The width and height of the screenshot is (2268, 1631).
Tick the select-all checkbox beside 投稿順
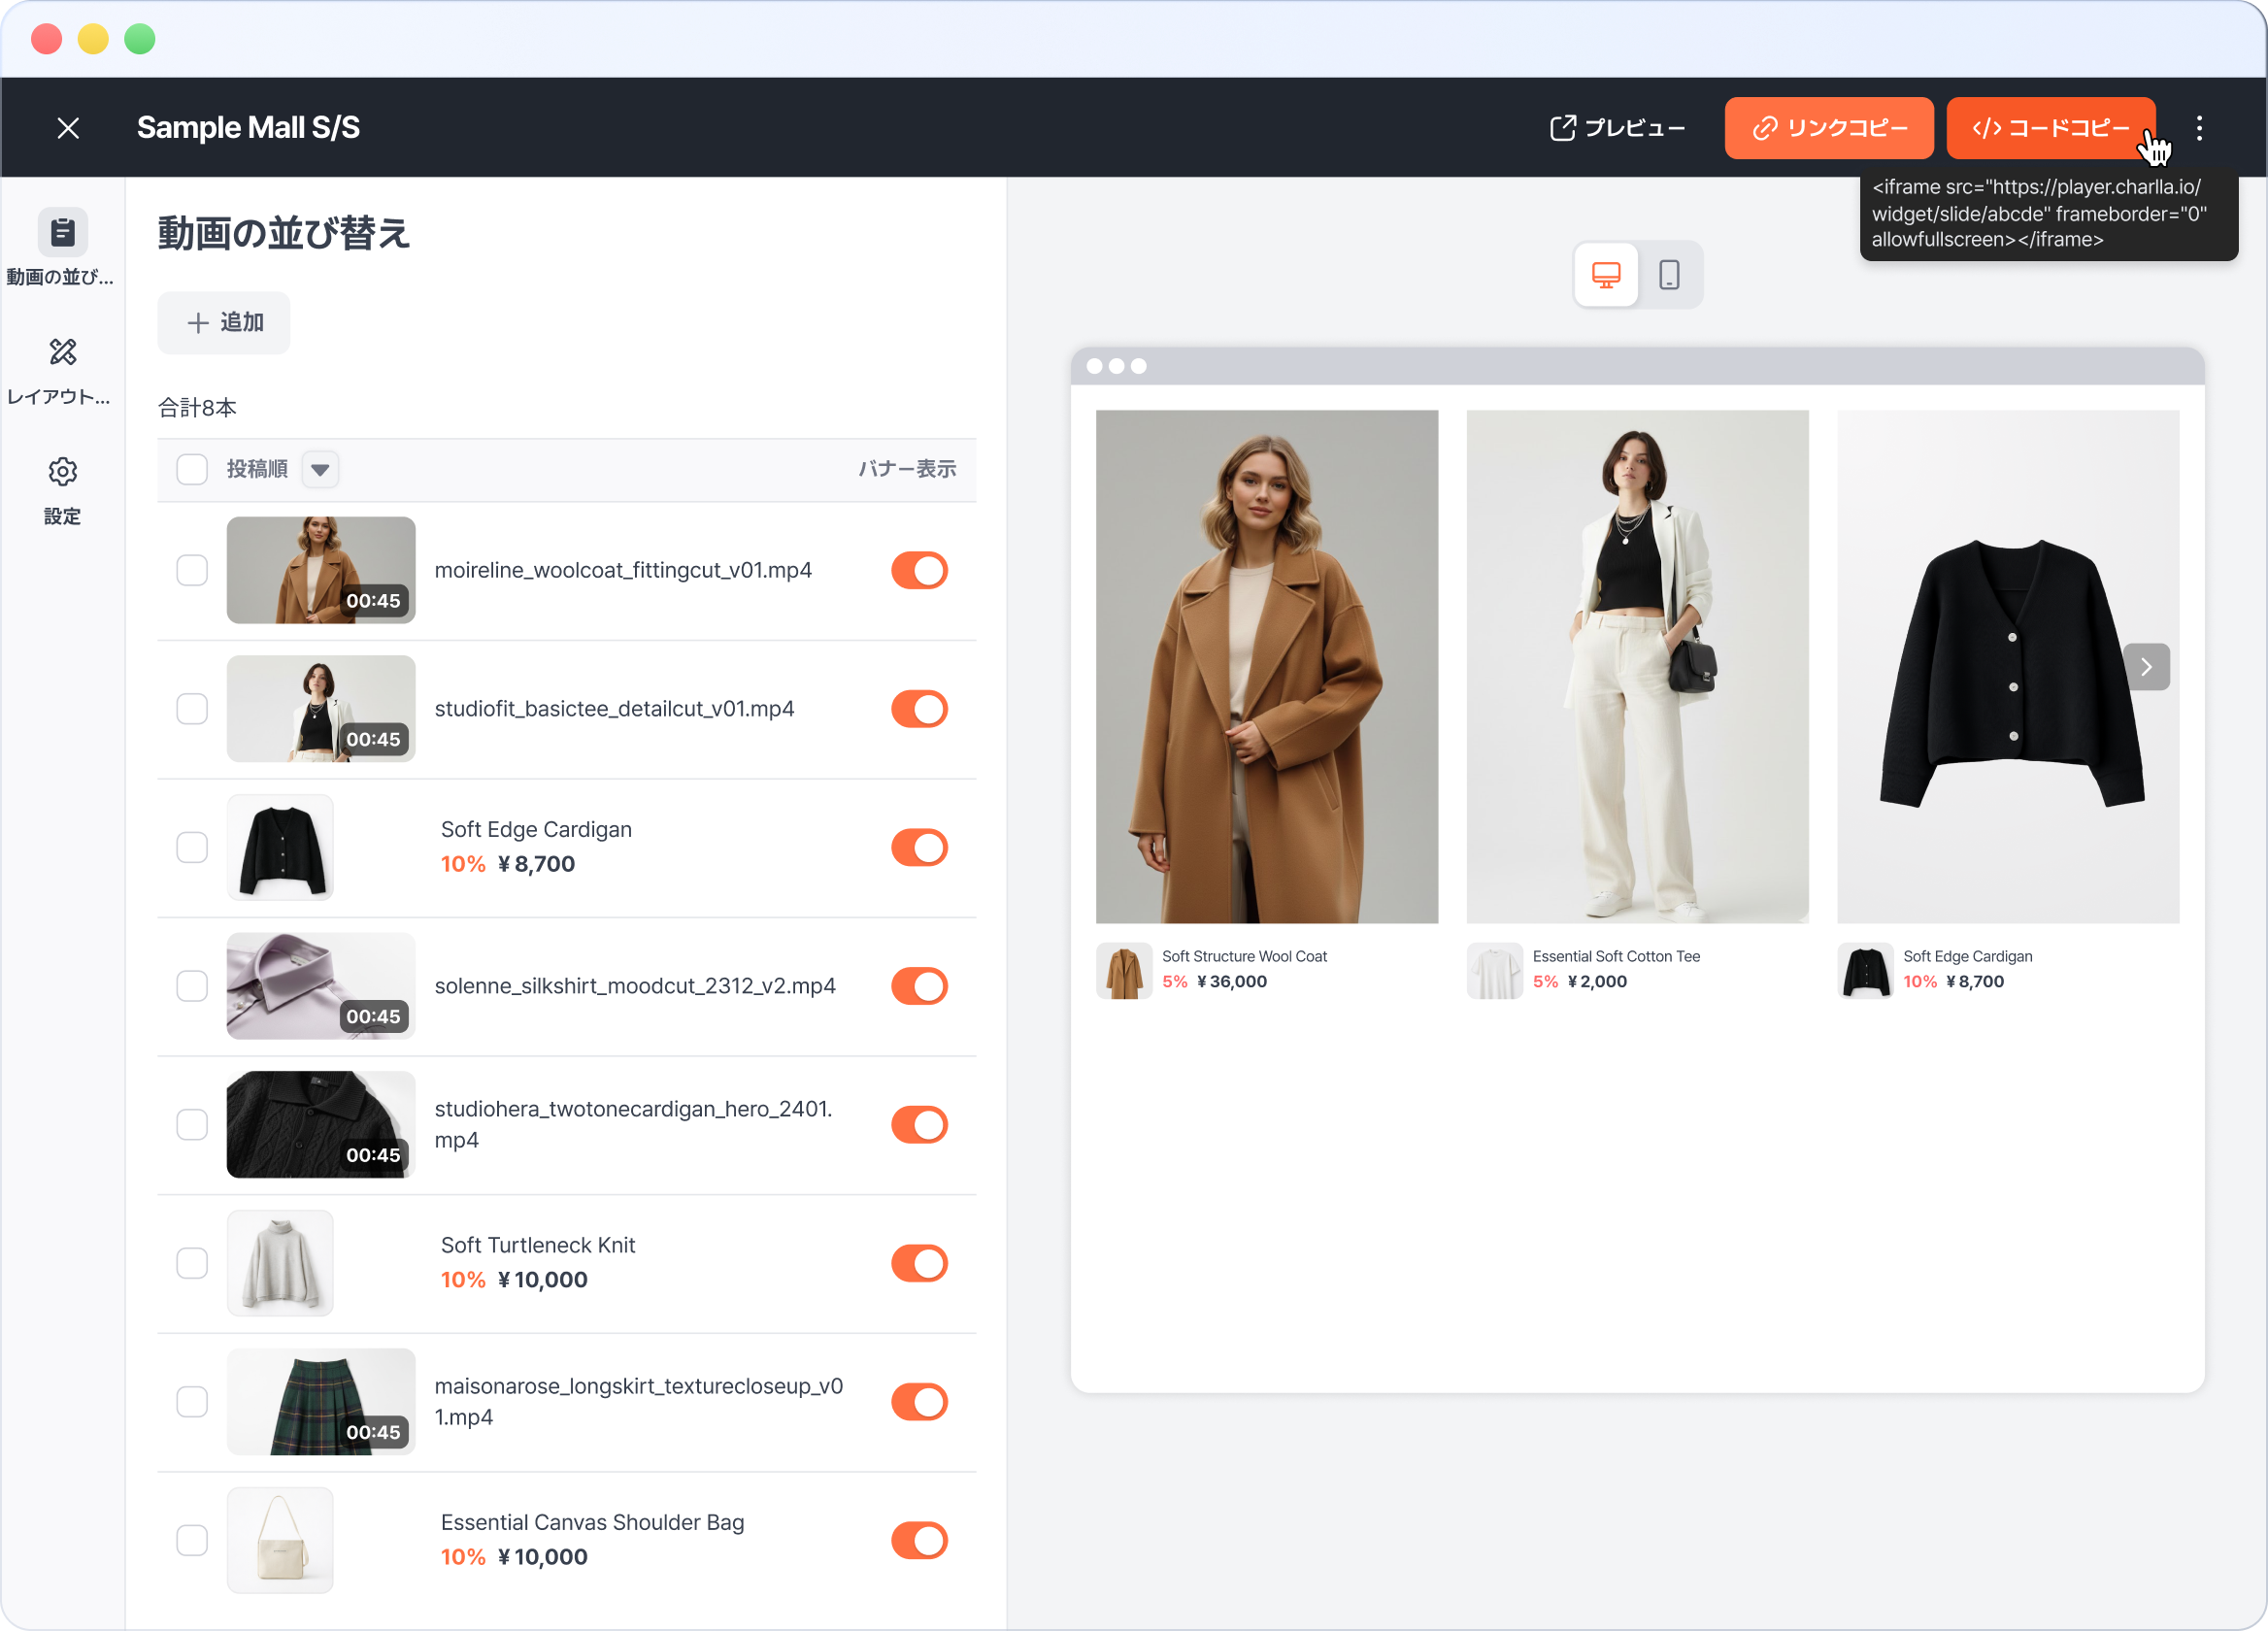[192, 469]
